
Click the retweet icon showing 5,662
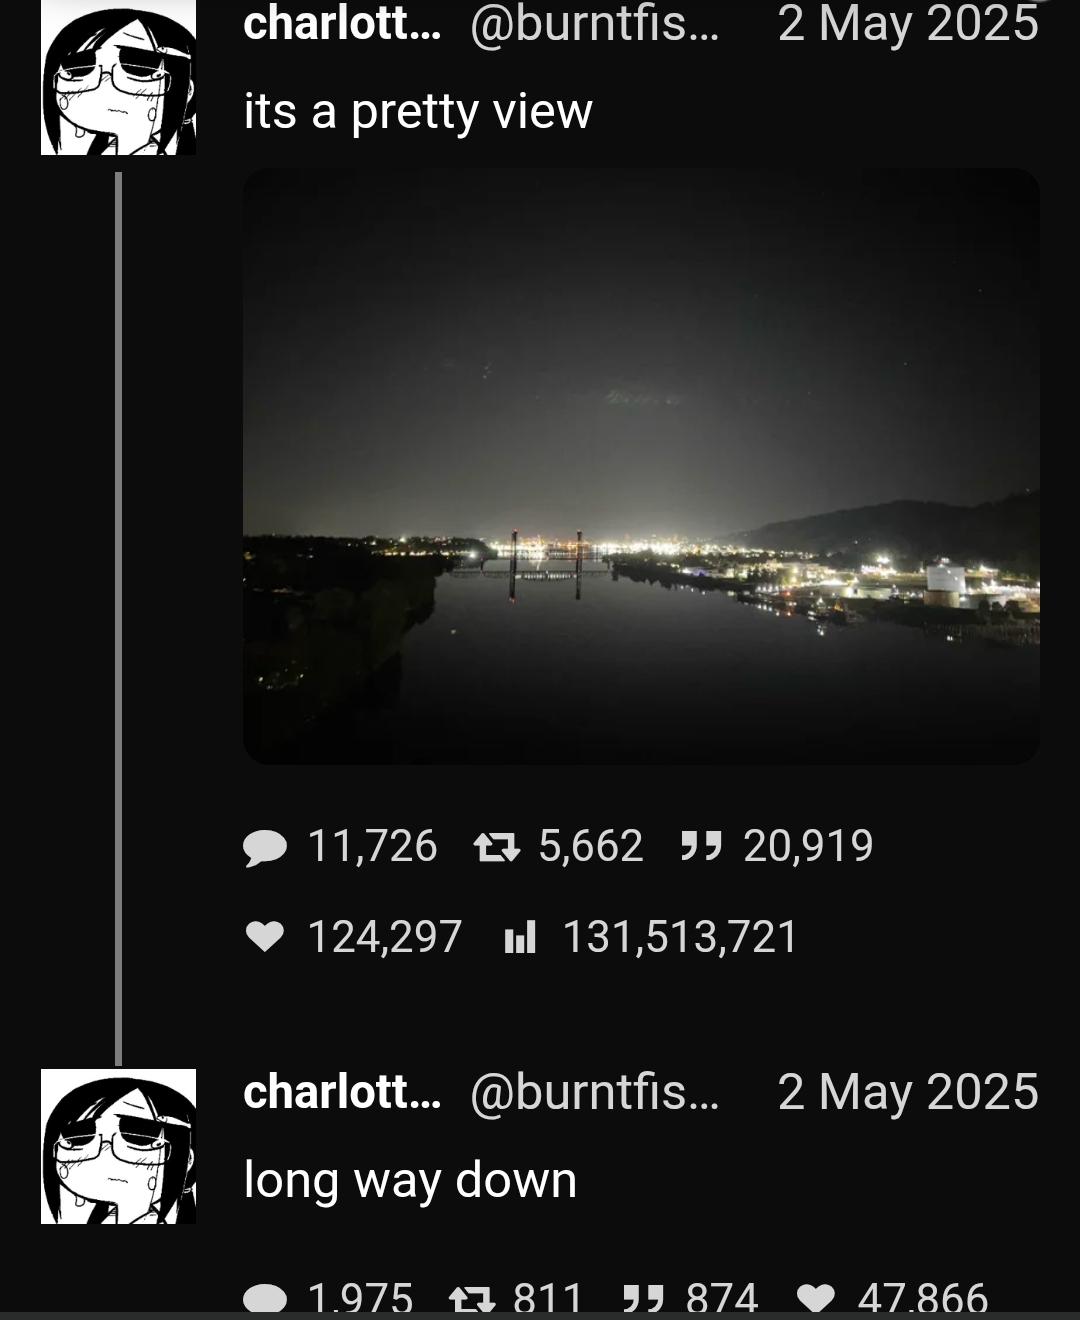point(497,848)
